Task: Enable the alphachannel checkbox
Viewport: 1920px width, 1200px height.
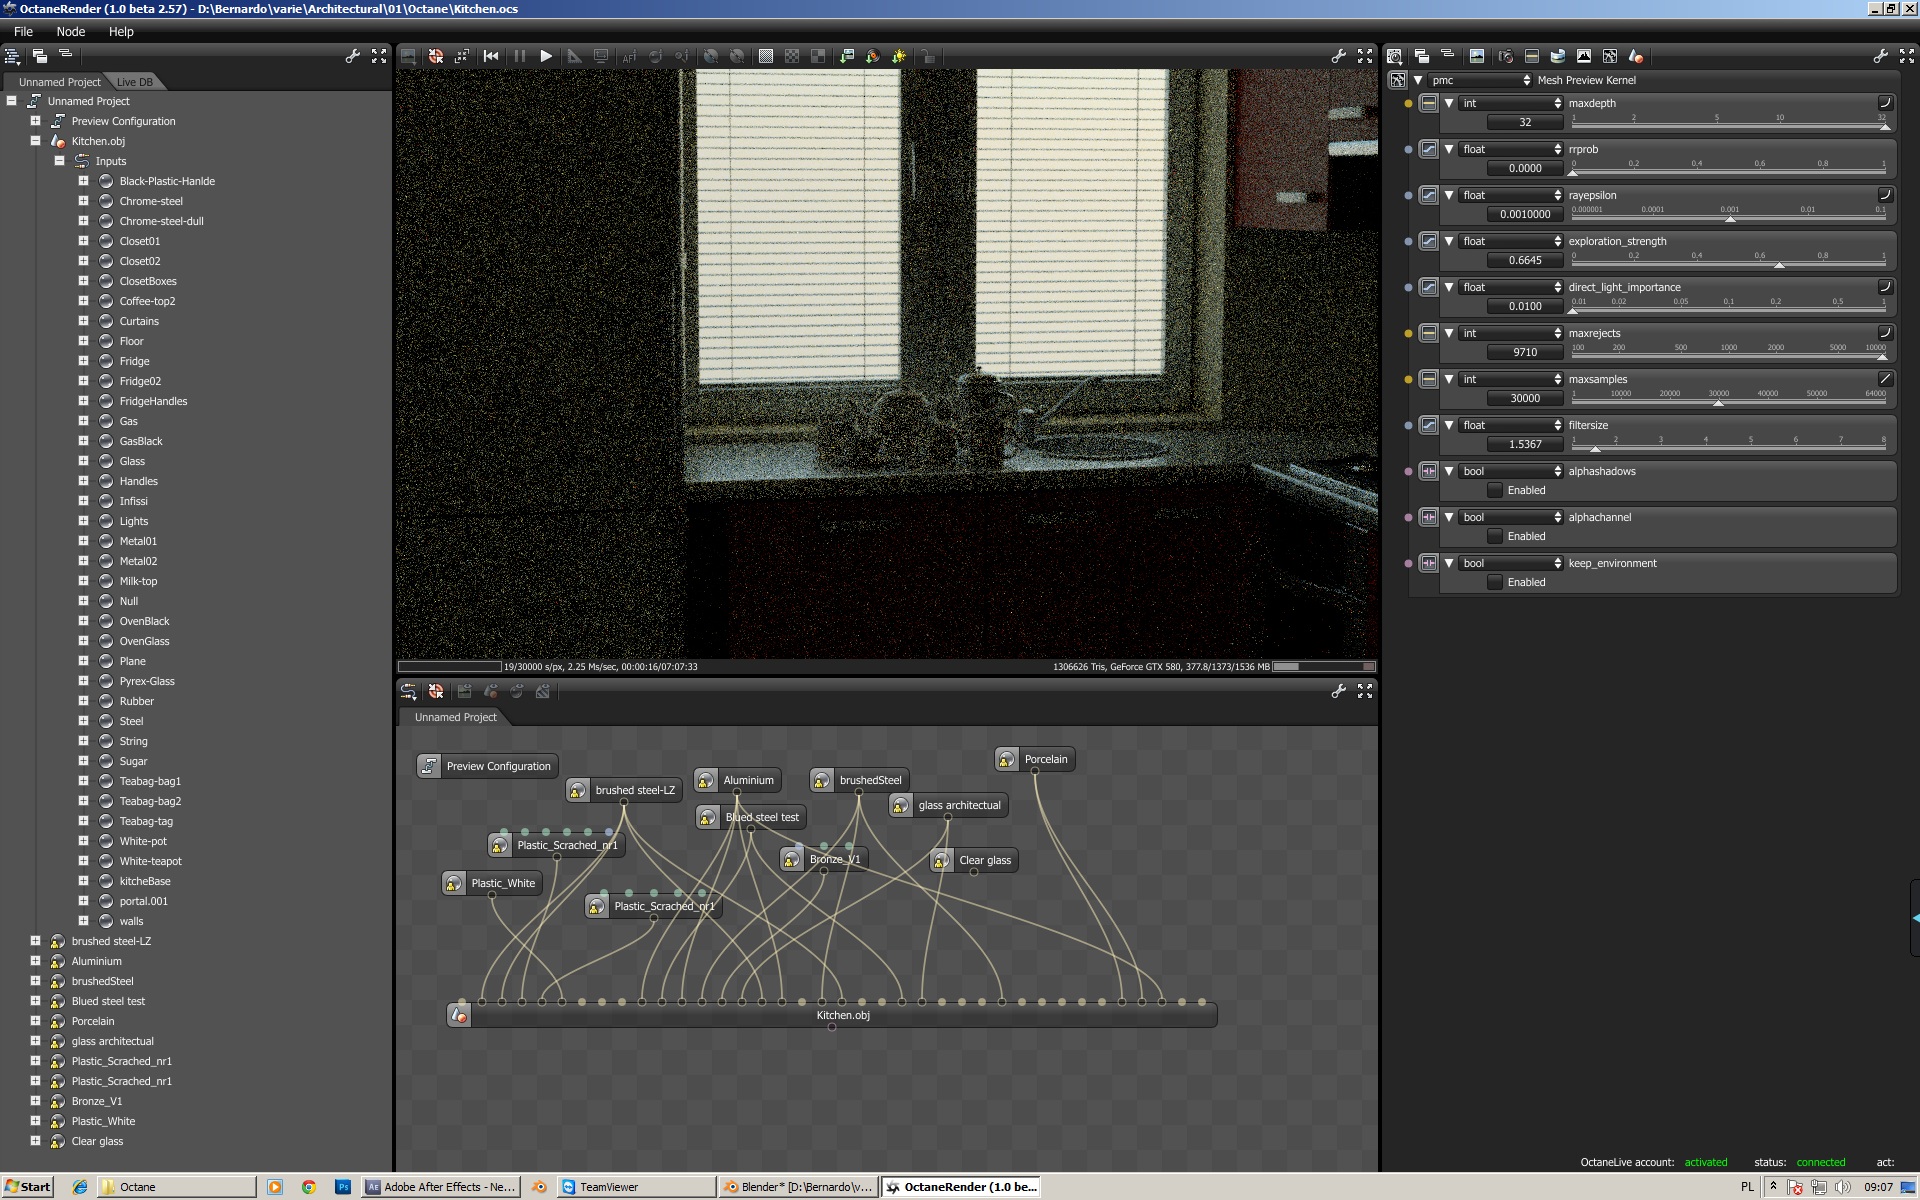Action: pyautogui.click(x=1495, y=536)
